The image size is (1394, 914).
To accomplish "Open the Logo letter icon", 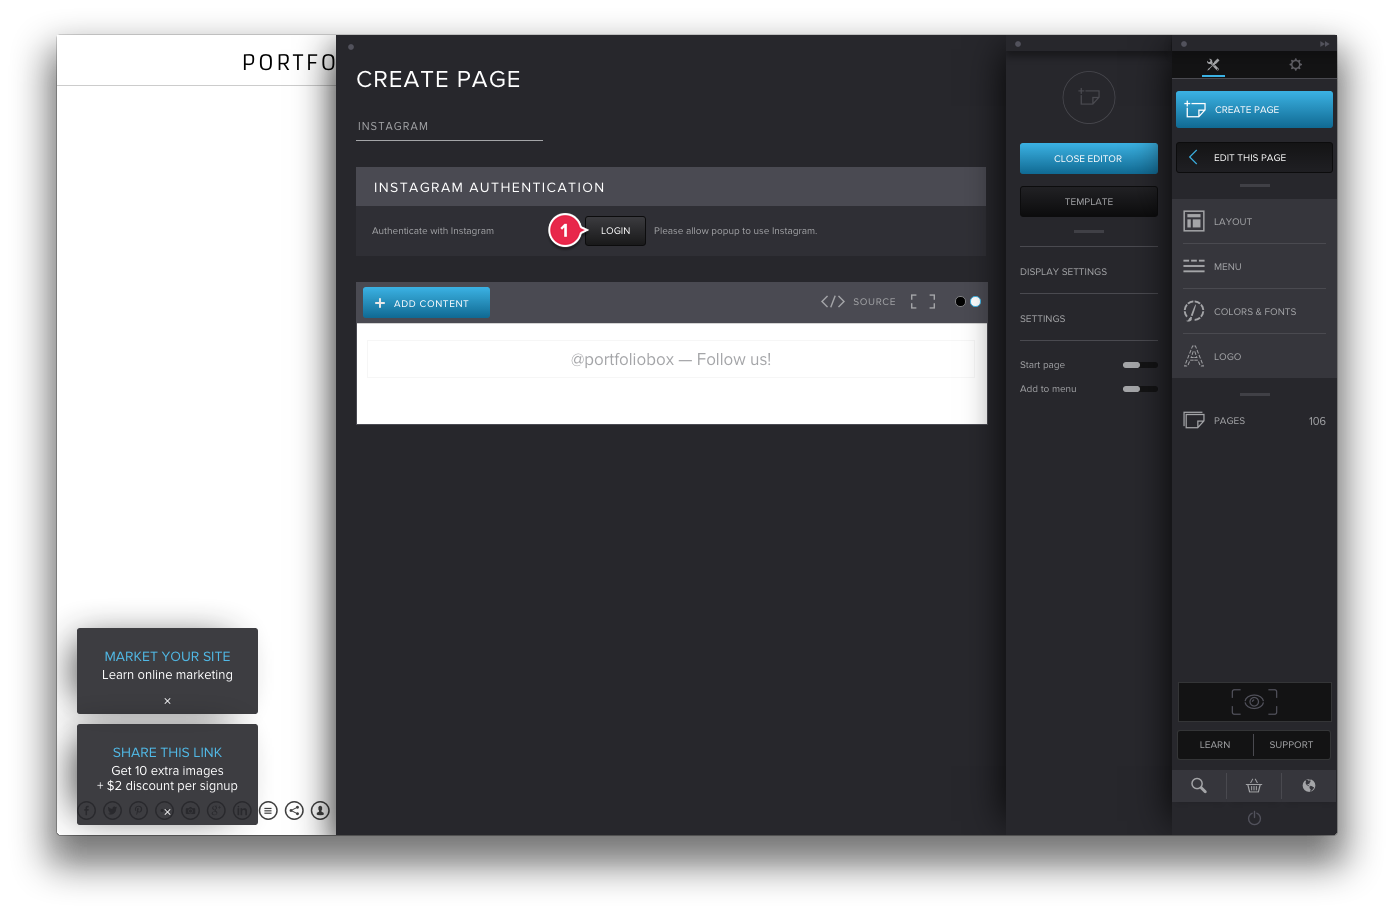I will click(1194, 356).
